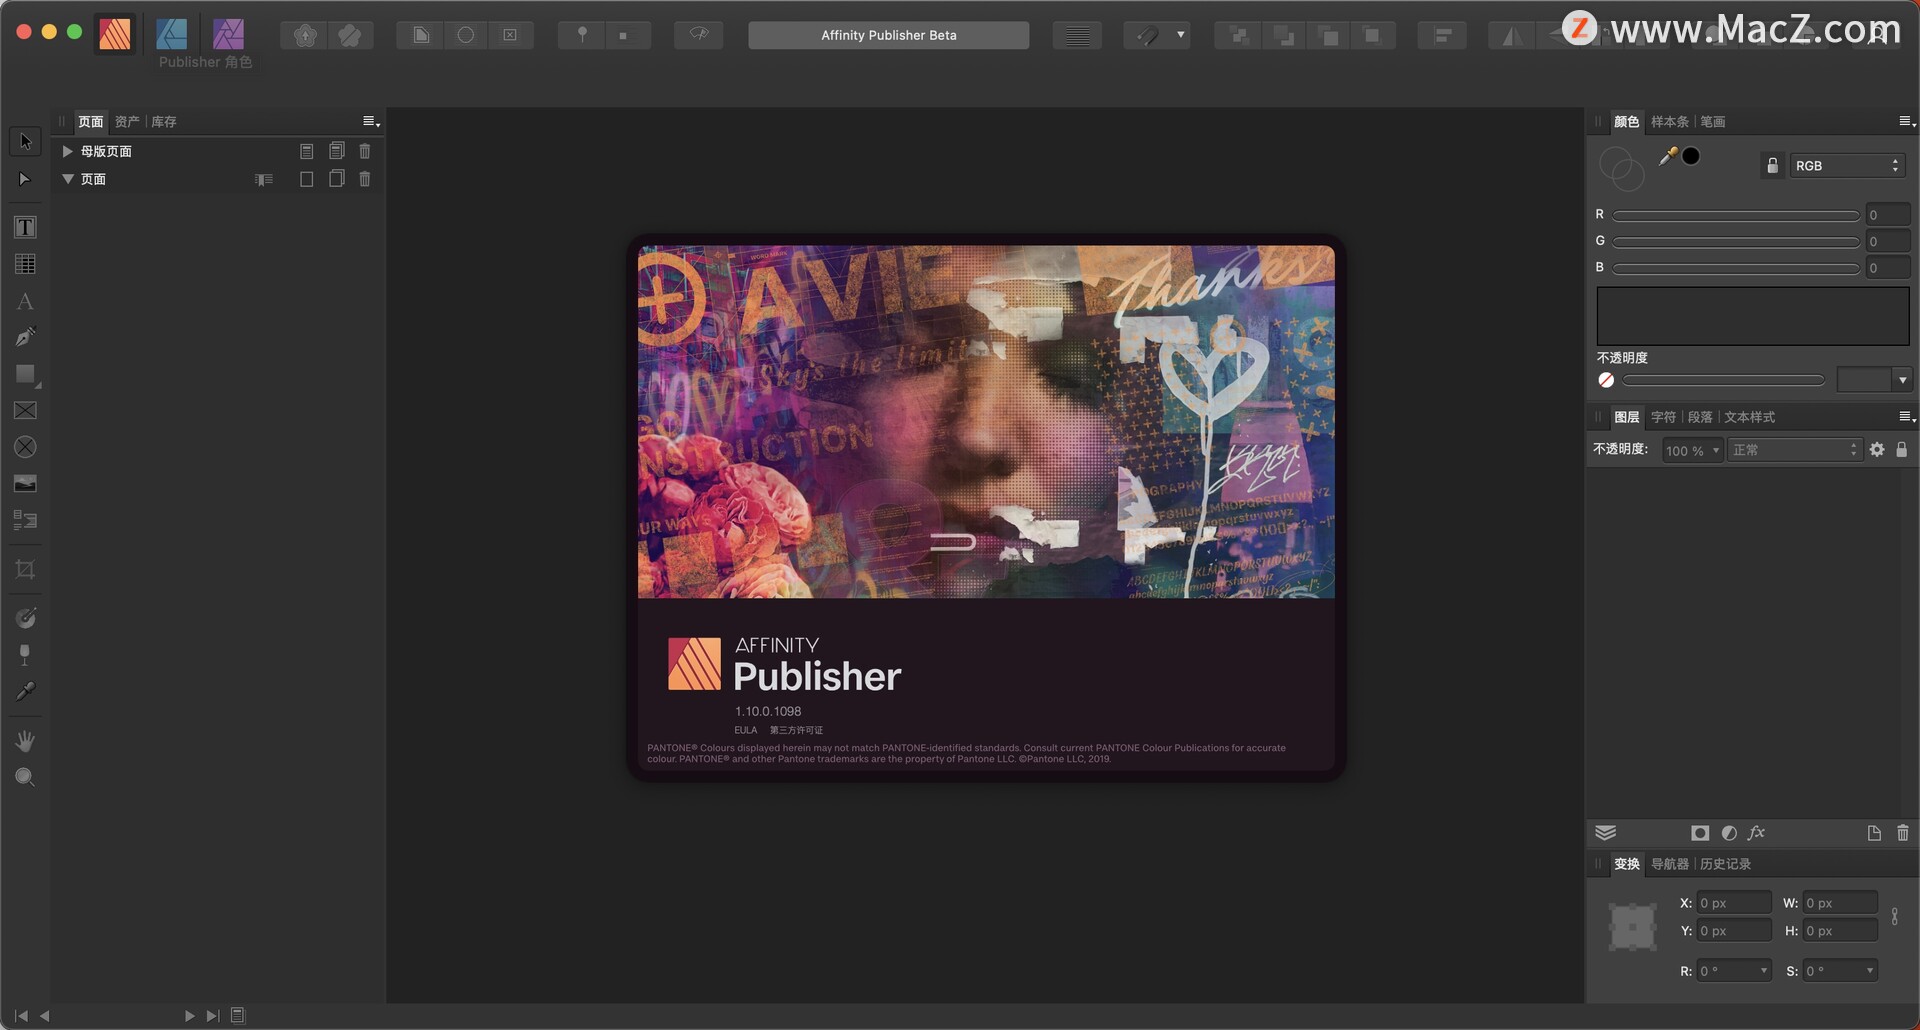This screenshot has height=1030, width=1920.
Task: Select the Colour Picker tool in toolbox
Action: [25, 691]
